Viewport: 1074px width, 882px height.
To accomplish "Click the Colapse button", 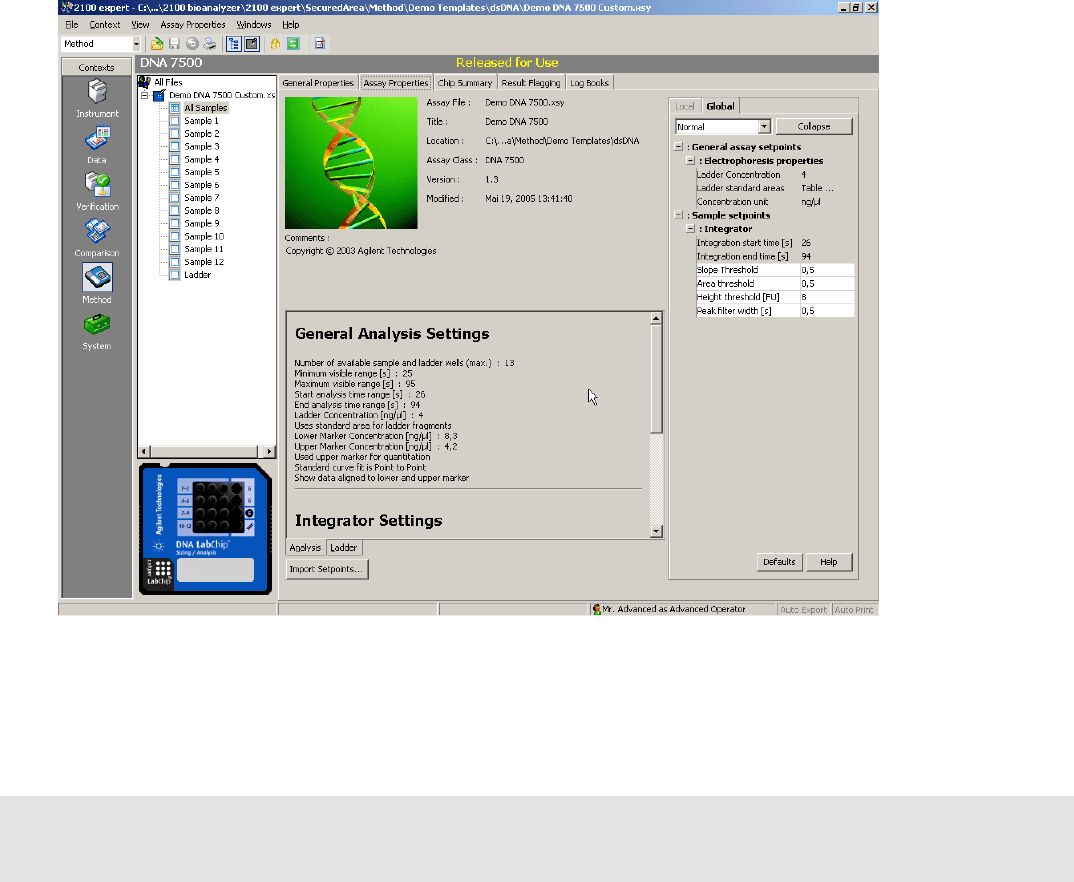I will click(x=814, y=127).
